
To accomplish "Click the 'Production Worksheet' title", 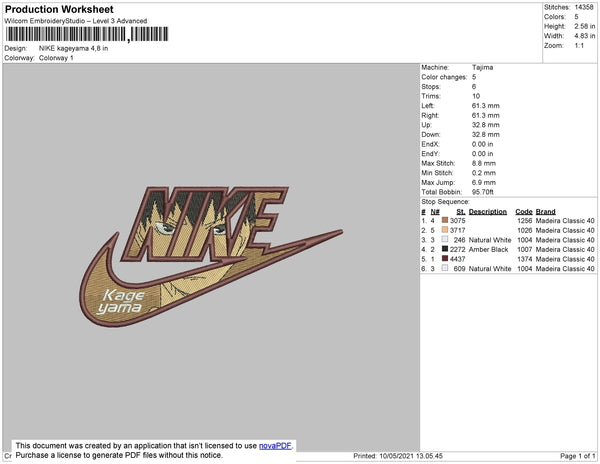I will point(59,10).
